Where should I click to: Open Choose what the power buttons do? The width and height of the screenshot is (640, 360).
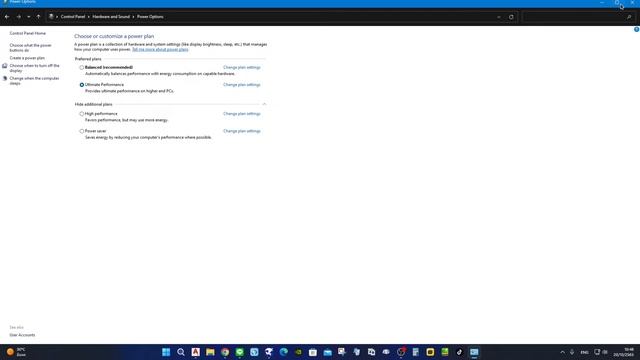[x=30, y=48]
